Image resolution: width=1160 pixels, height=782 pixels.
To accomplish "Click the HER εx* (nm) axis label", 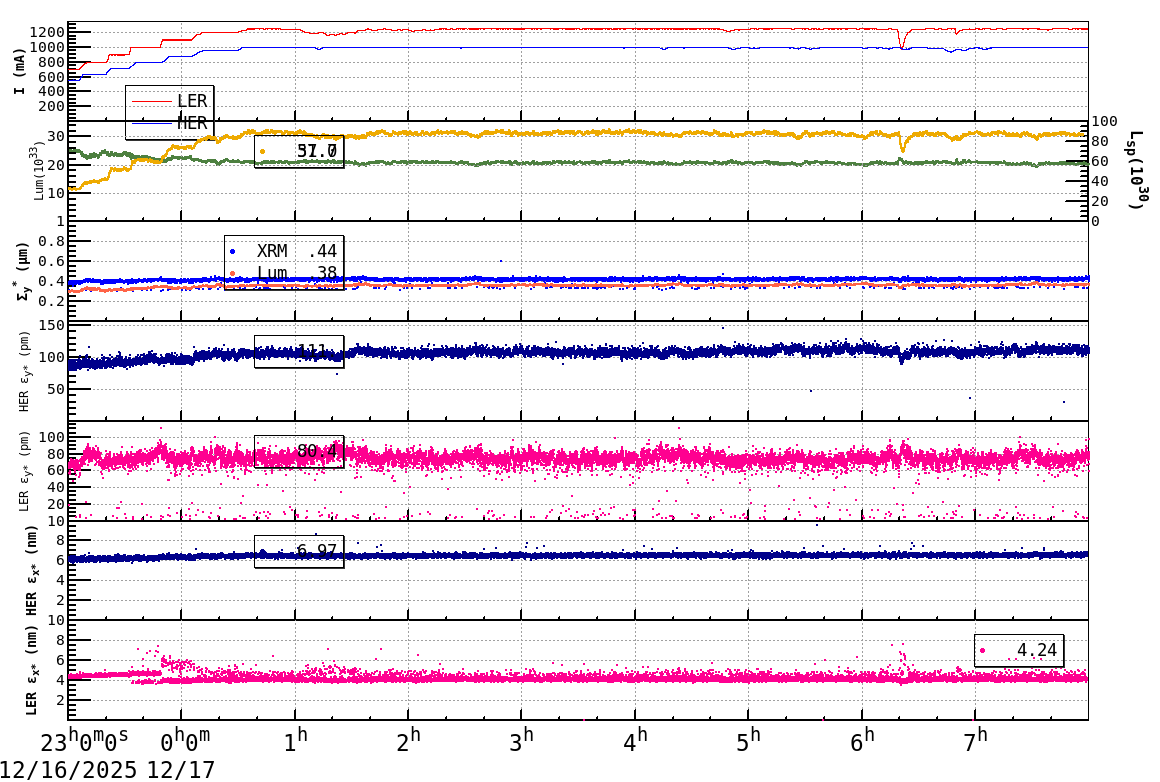I will [x=31, y=570].
